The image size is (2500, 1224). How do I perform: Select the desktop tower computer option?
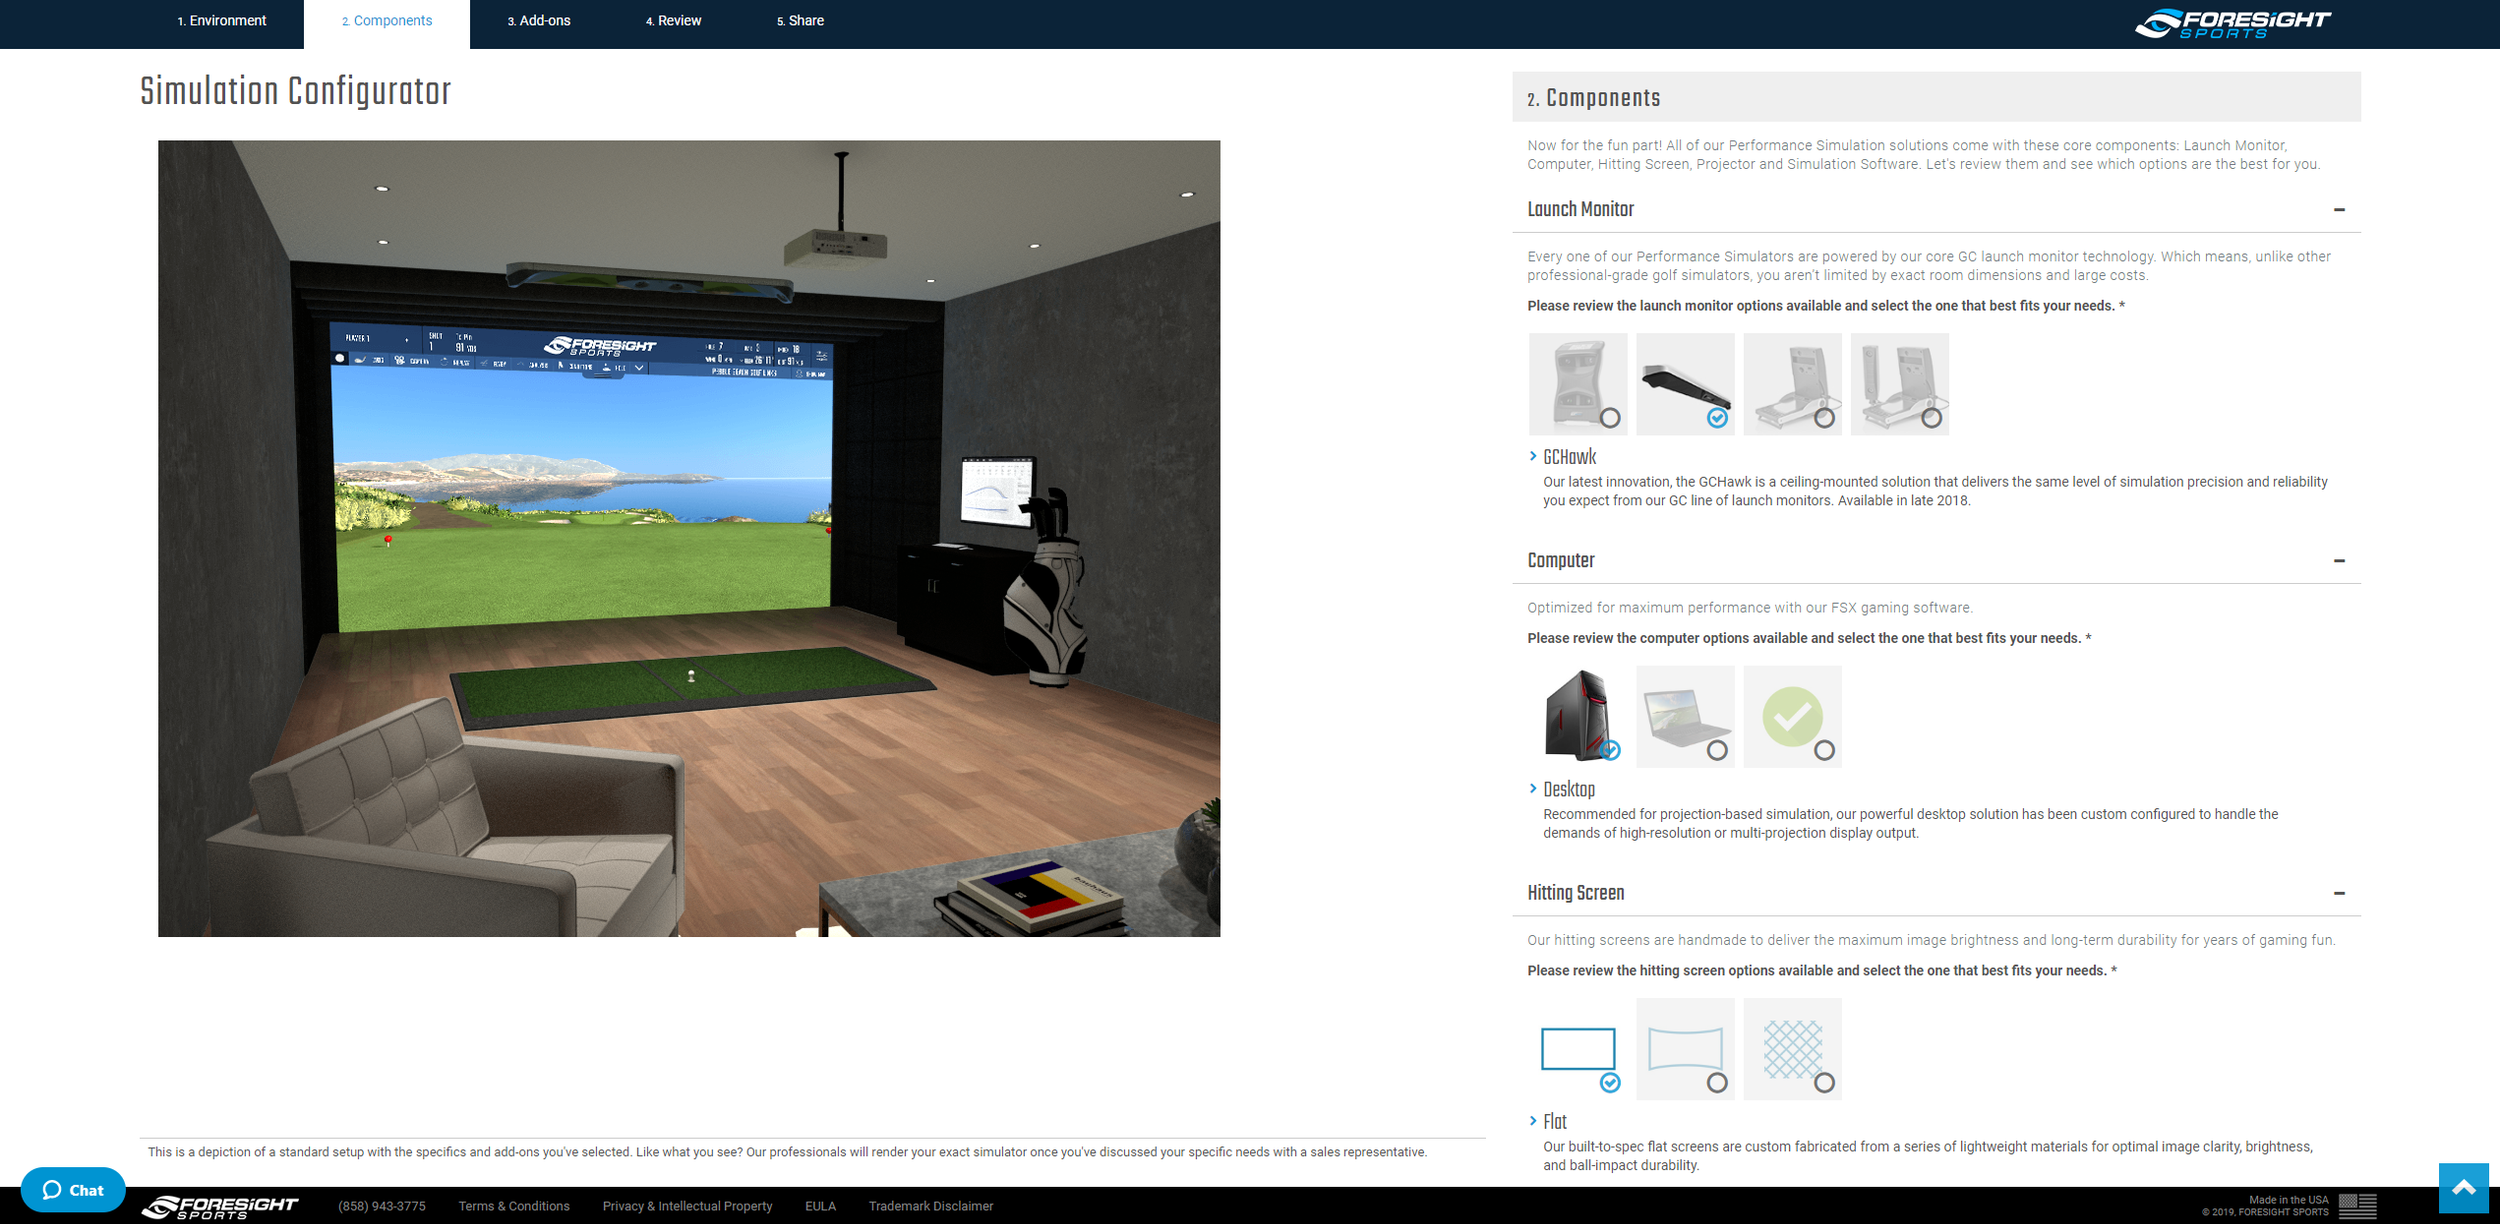point(1577,715)
